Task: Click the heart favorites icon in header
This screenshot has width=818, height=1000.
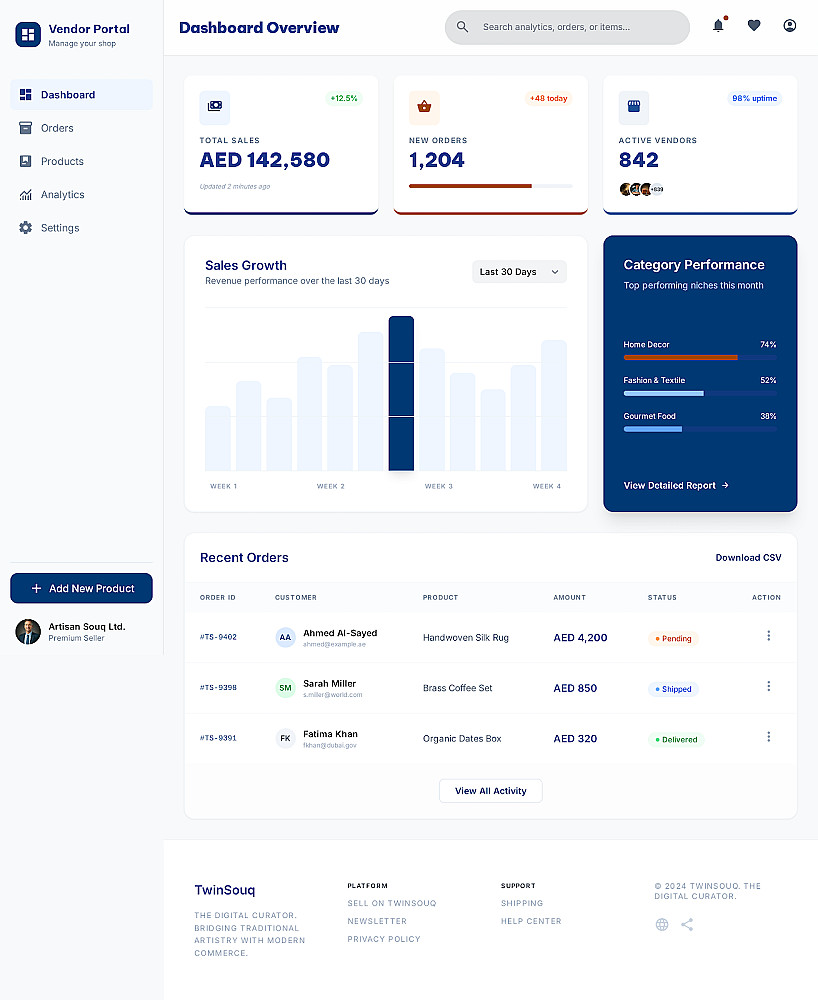Action: point(754,26)
